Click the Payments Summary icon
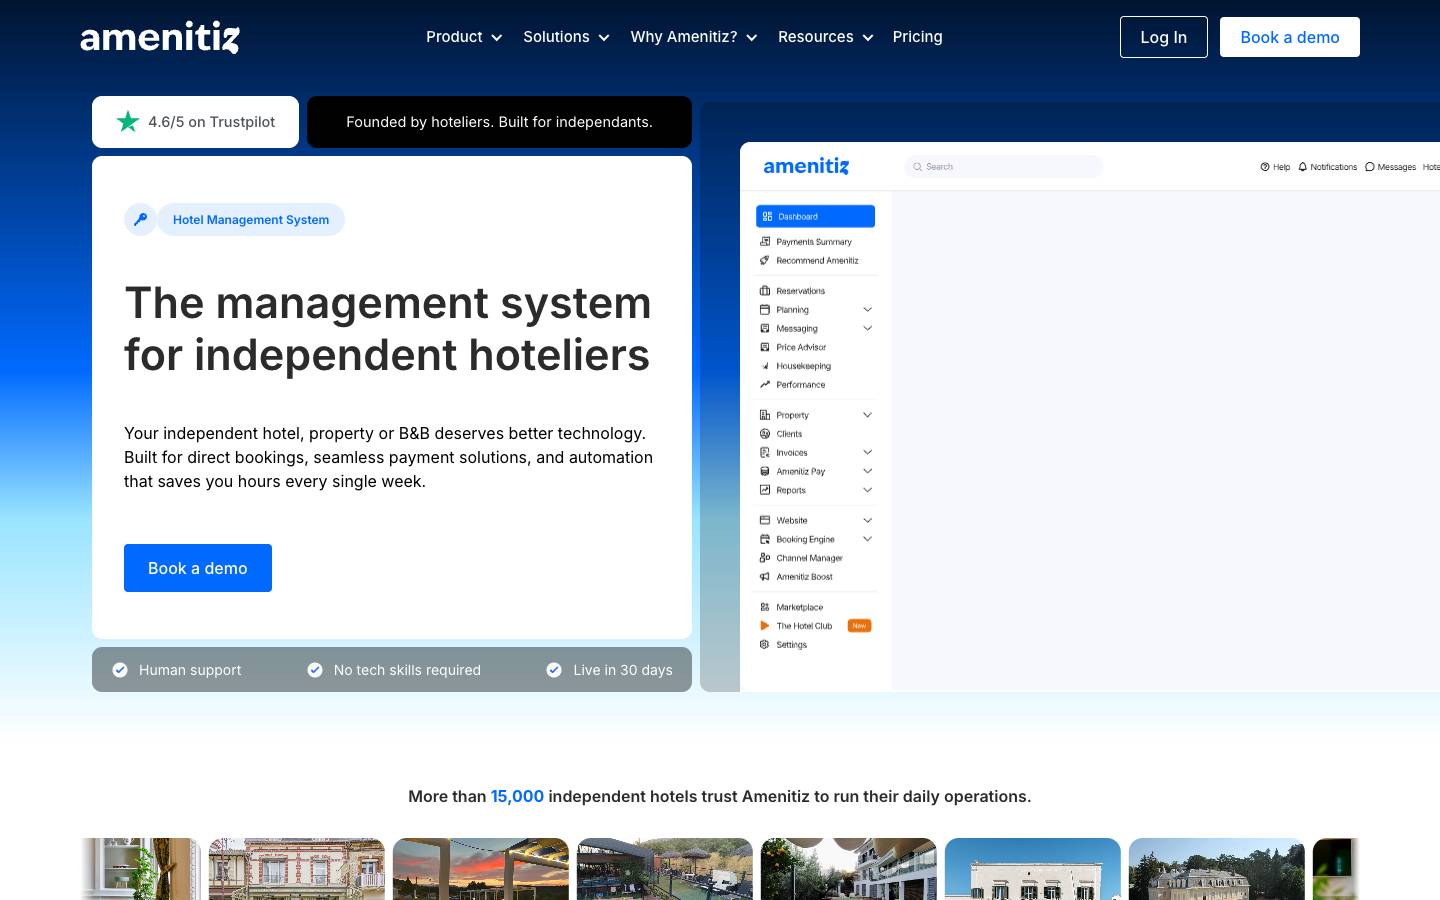The height and width of the screenshot is (900, 1440). tap(765, 241)
